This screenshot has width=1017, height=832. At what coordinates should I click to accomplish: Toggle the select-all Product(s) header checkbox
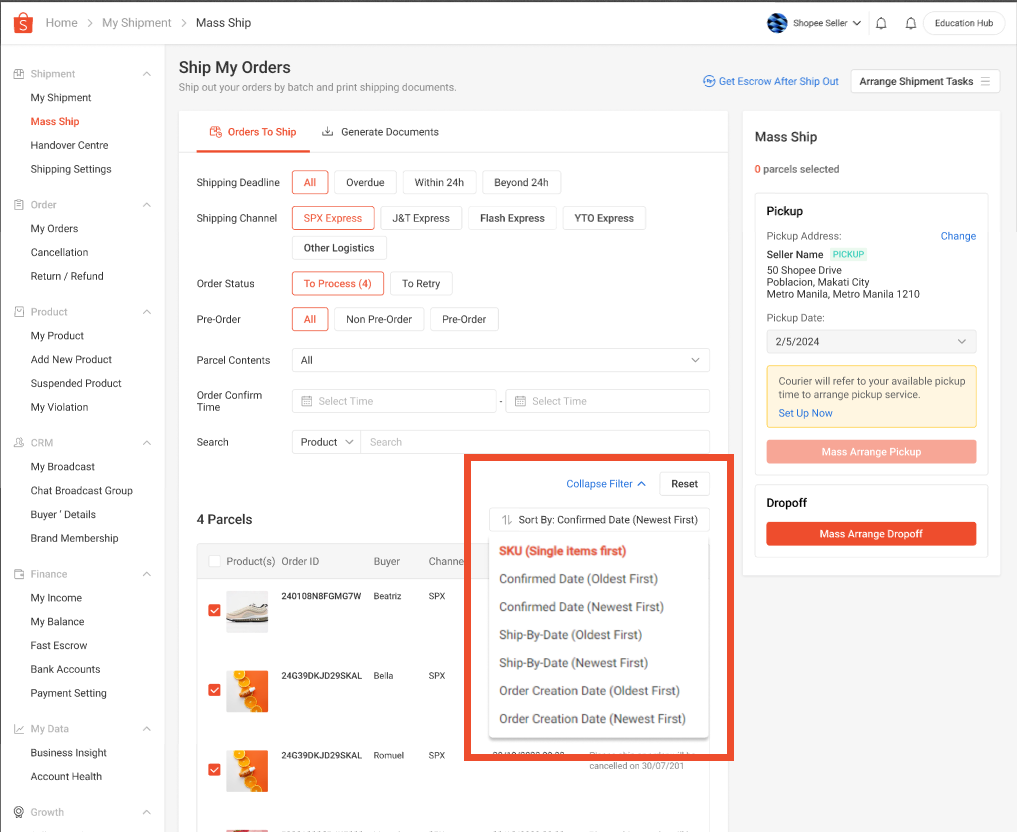[x=214, y=562]
